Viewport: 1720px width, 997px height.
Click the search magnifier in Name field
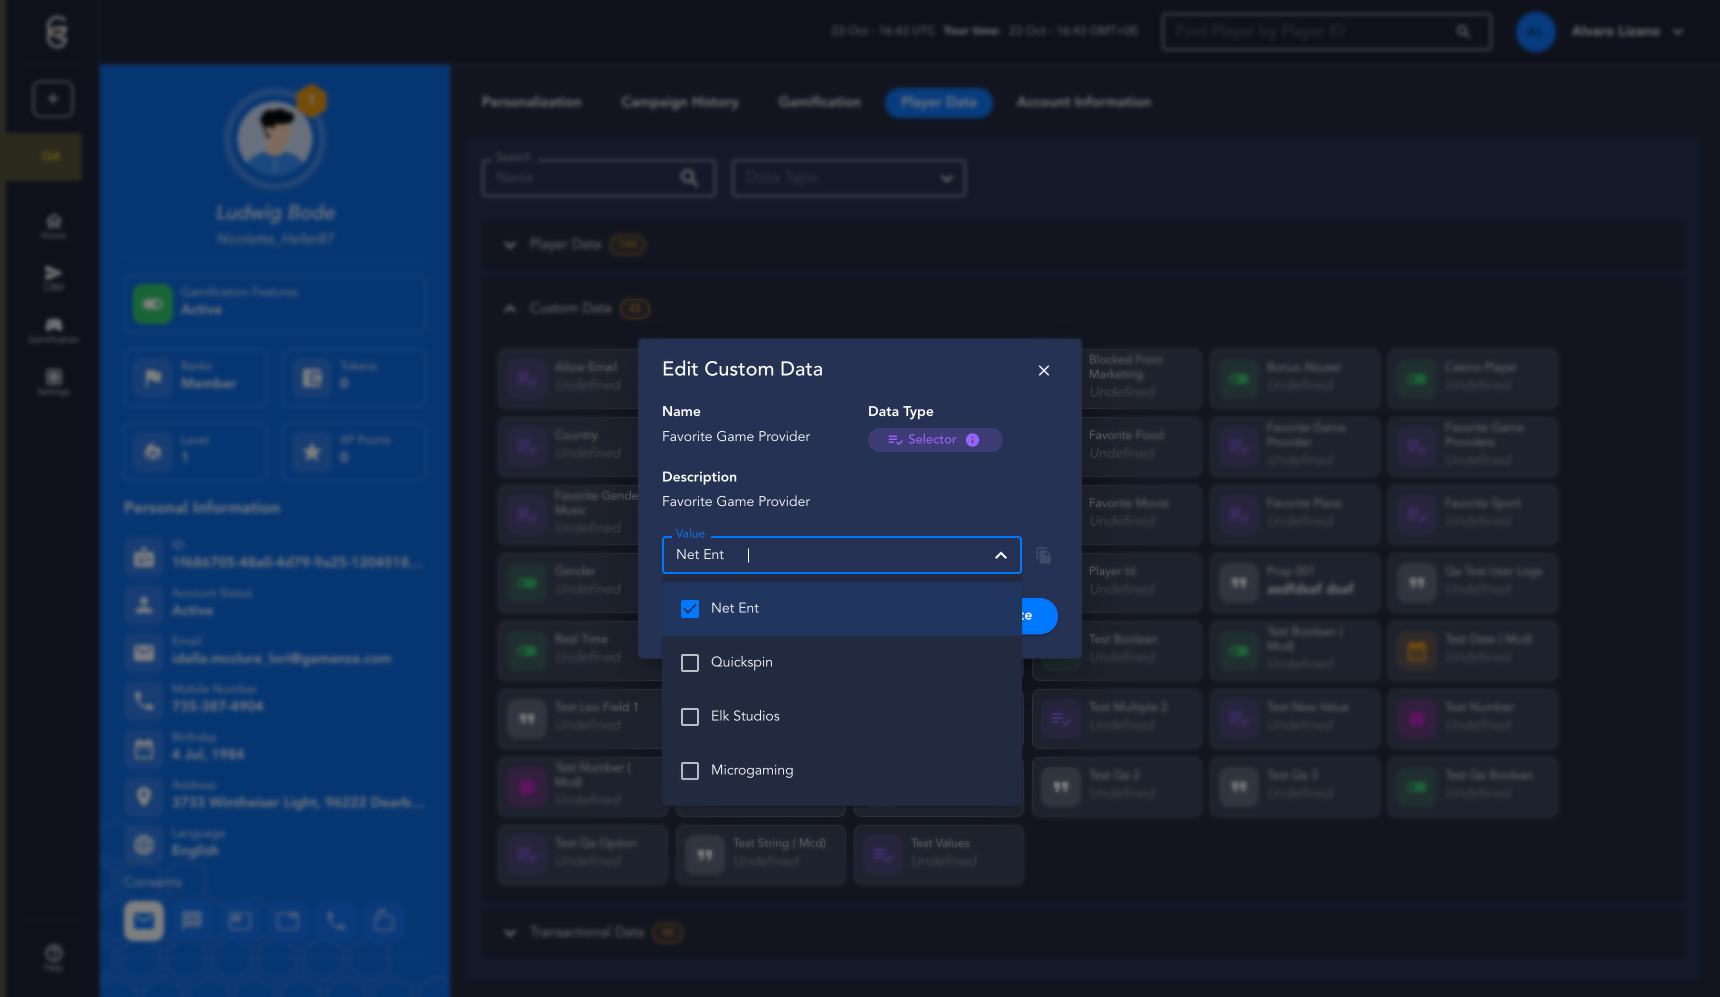point(689,178)
